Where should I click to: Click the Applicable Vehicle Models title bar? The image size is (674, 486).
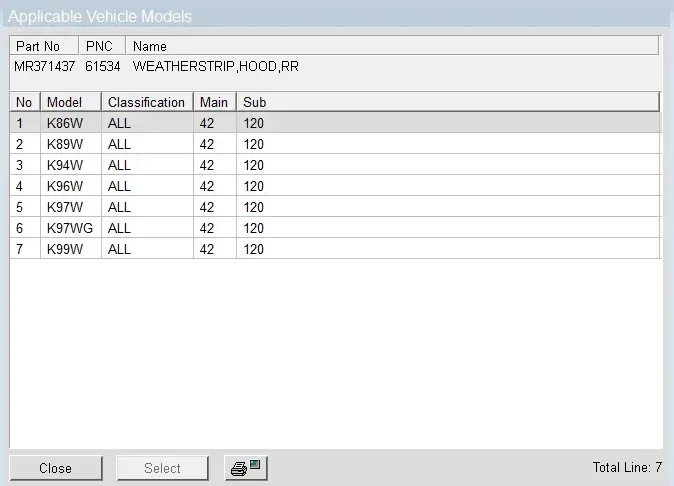[x=336, y=16]
